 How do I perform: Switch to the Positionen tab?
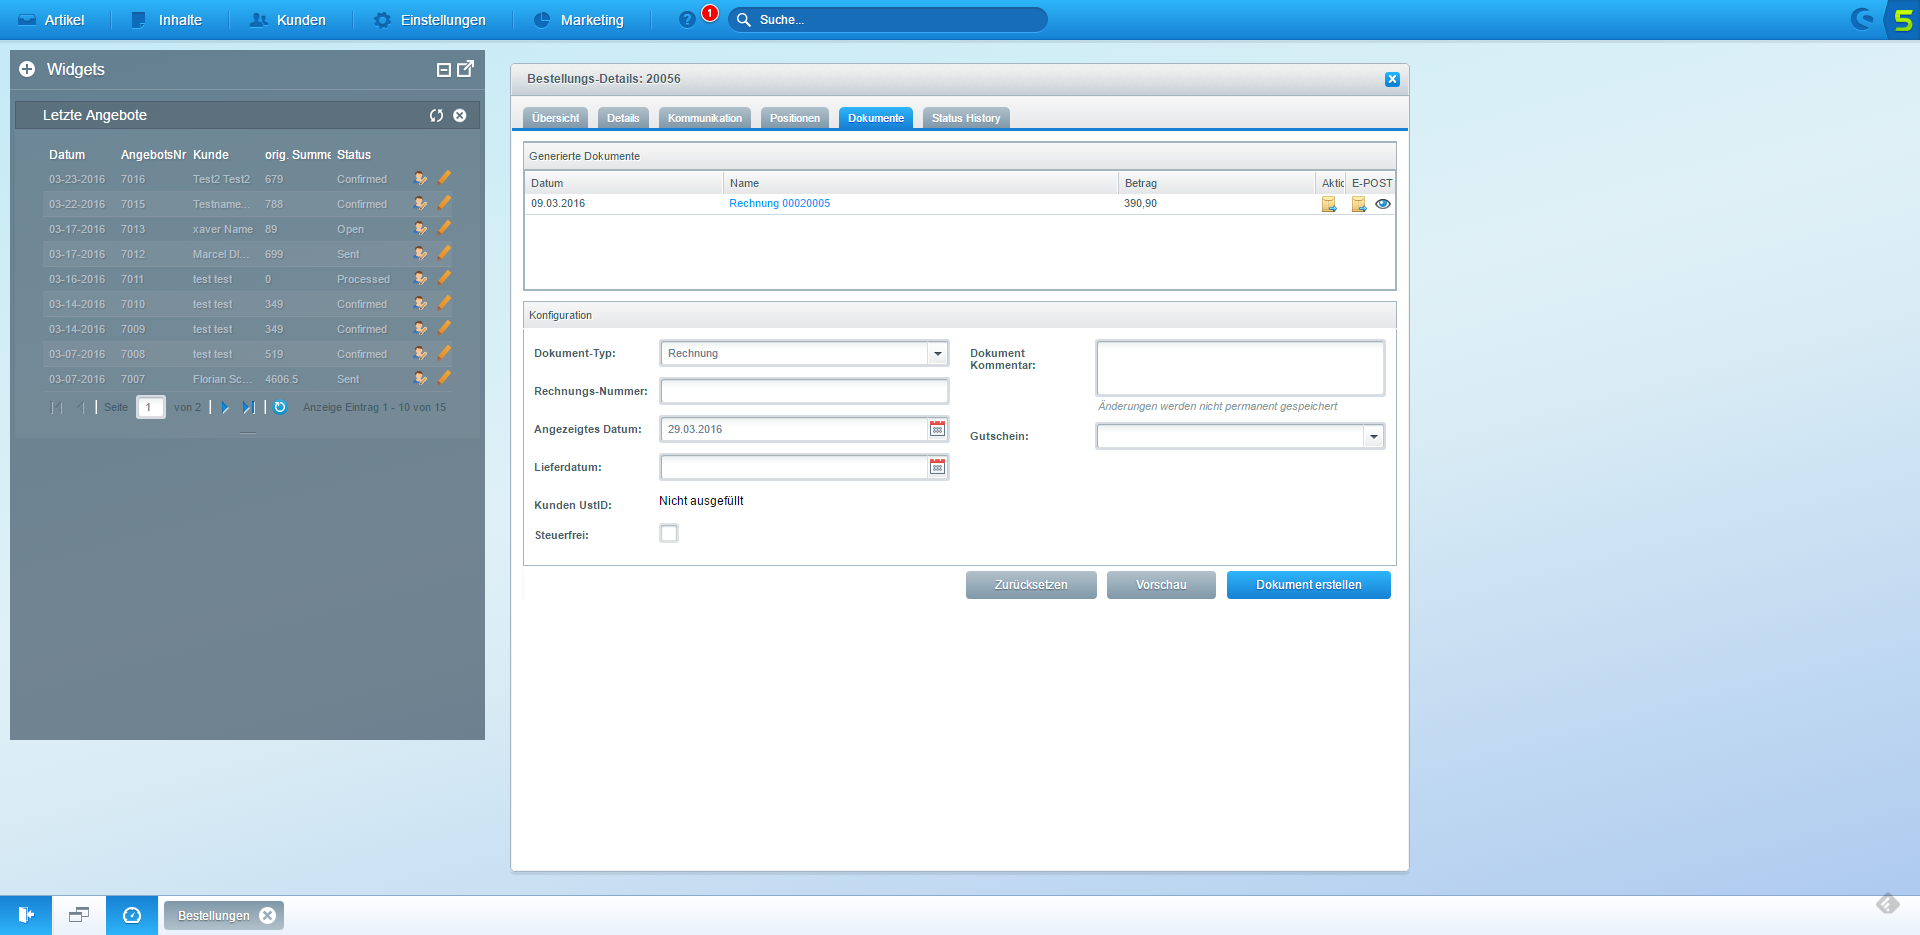pyautogui.click(x=795, y=118)
